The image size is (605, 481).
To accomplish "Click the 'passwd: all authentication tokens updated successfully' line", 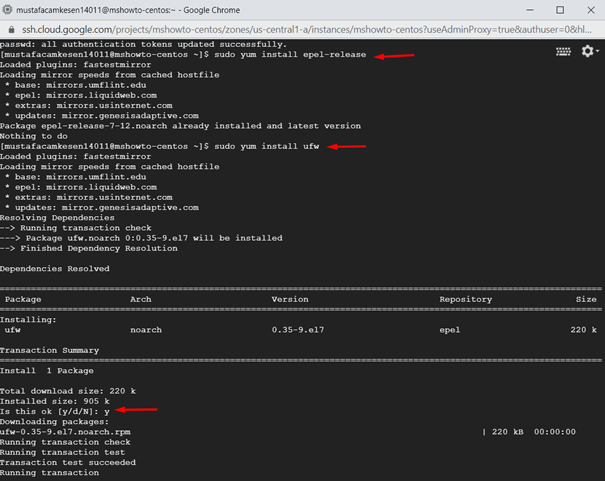I will coord(144,44).
